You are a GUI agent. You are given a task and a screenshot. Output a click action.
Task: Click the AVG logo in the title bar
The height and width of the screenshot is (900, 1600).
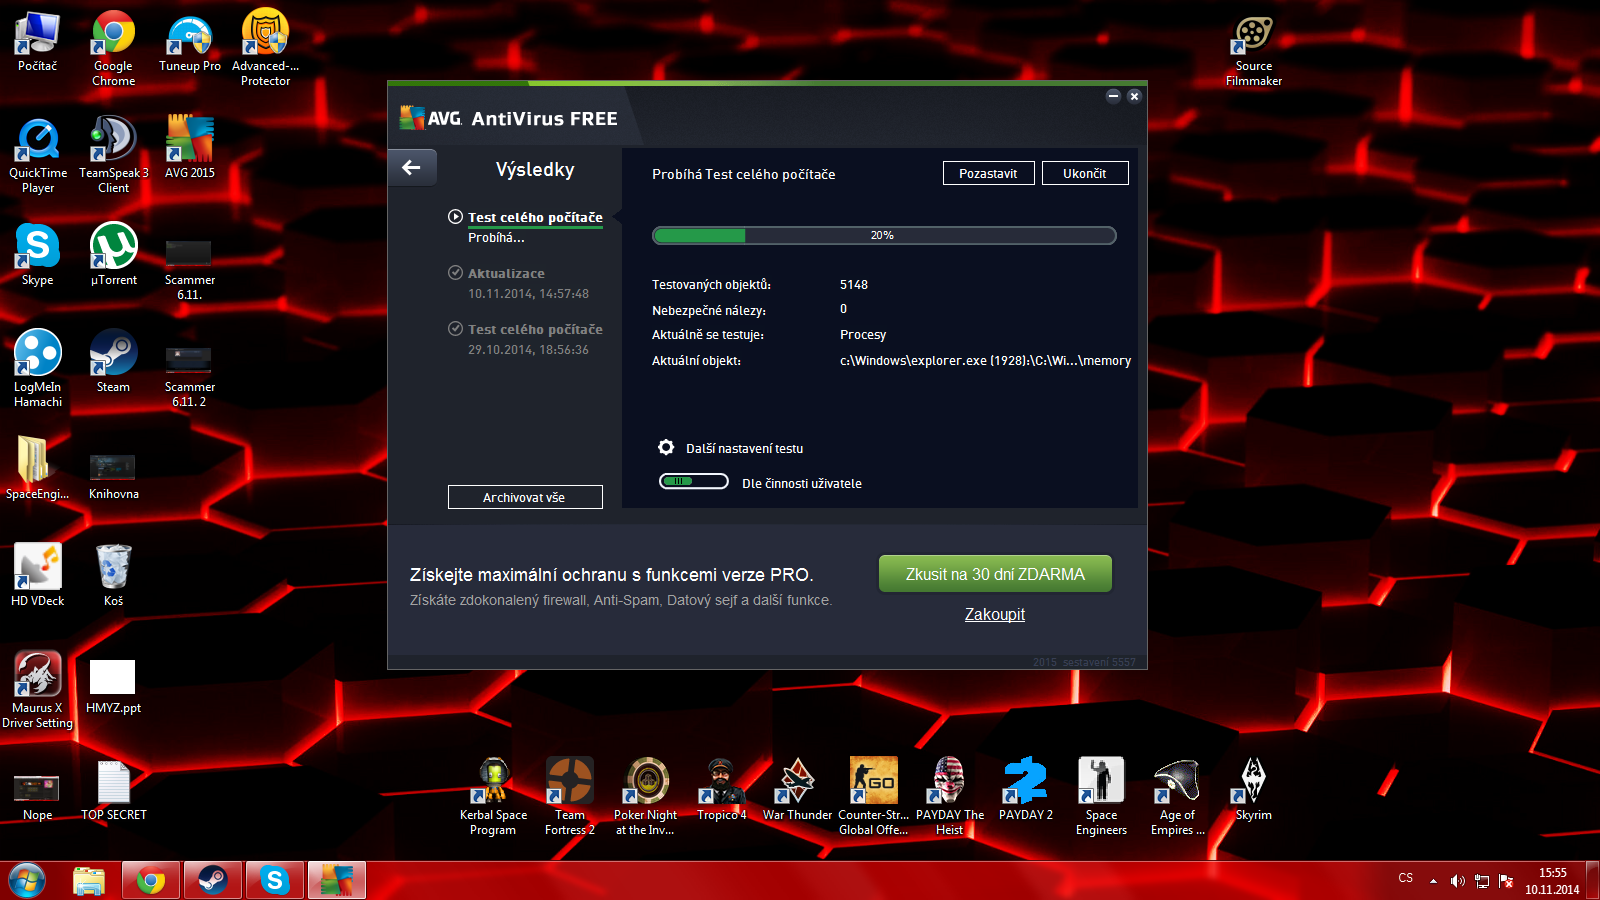[x=431, y=118]
